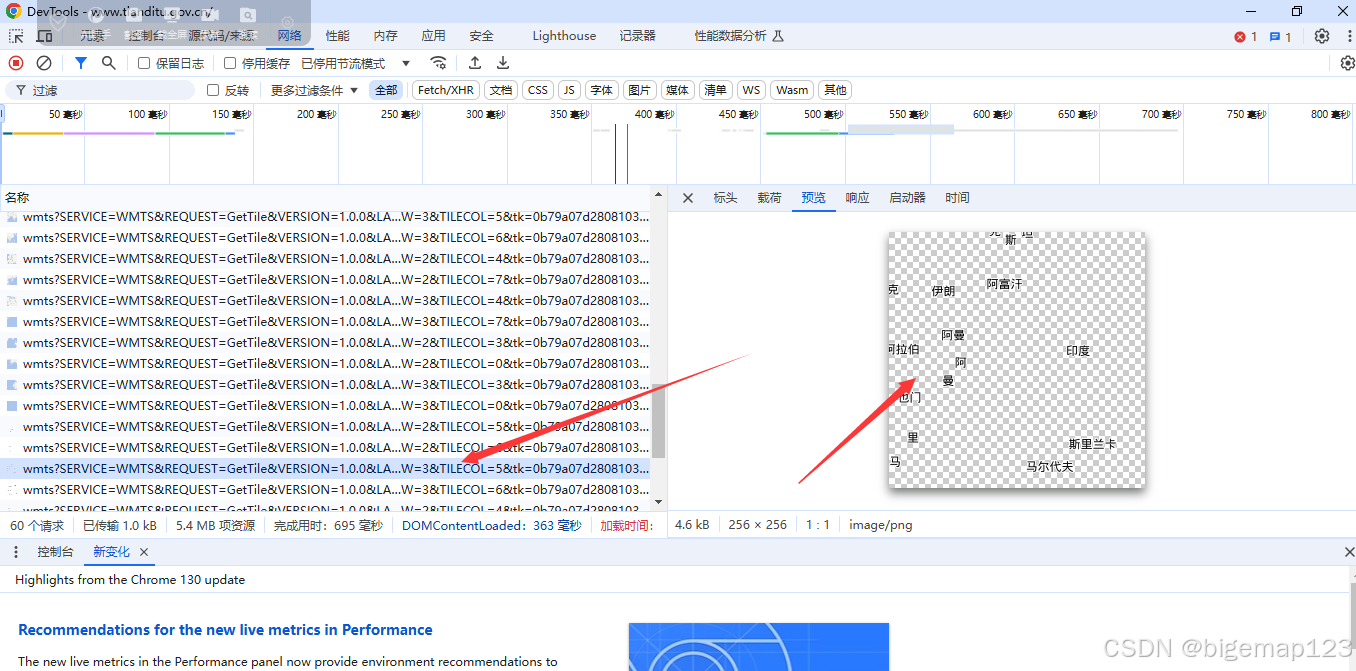Toggle 保留日志 checkbox
Screen dimensions: 1356x671
click(x=144, y=63)
